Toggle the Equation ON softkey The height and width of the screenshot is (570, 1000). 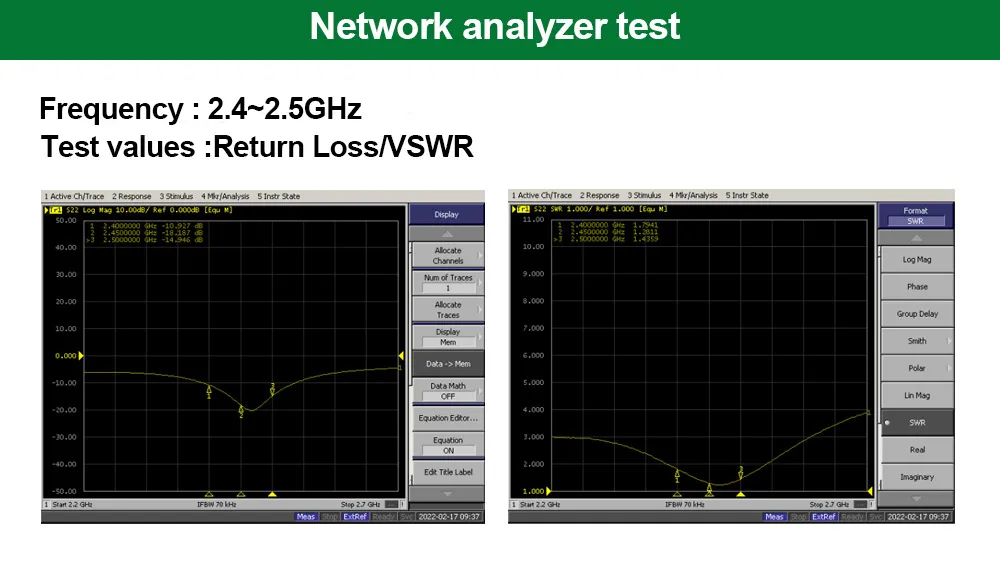pyautogui.click(x=447, y=445)
